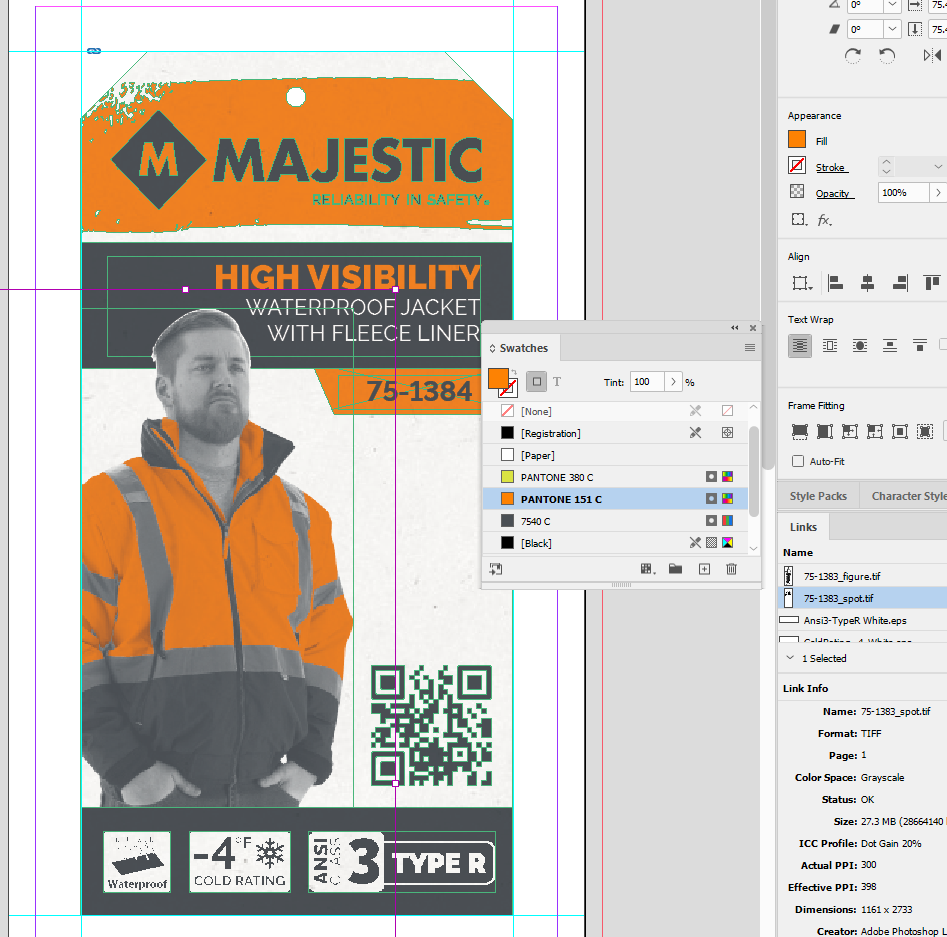The height and width of the screenshot is (937, 947).
Task: Fit frame to content
Action: (x=875, y=431)
